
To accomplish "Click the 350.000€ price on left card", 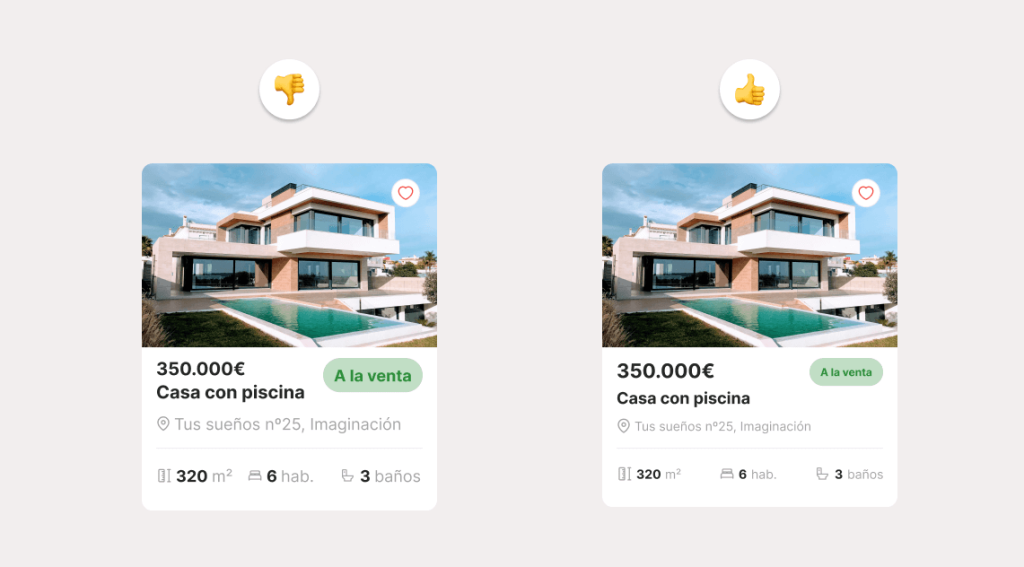I will pos(200,368).
